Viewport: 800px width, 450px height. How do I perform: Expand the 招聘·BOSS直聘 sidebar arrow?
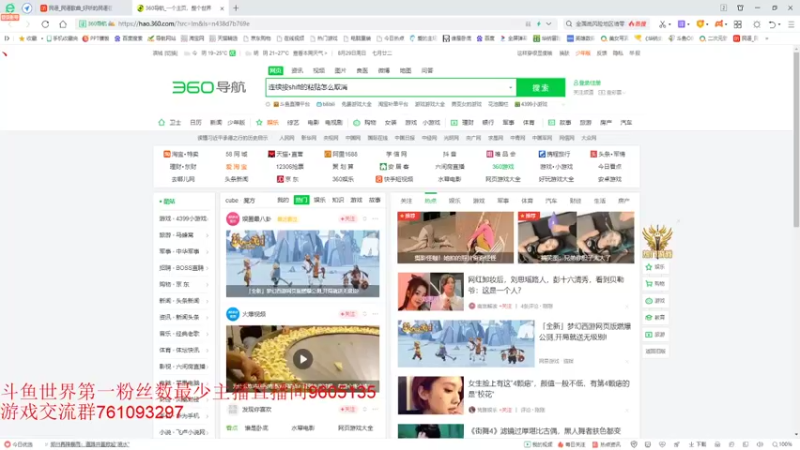207,268
